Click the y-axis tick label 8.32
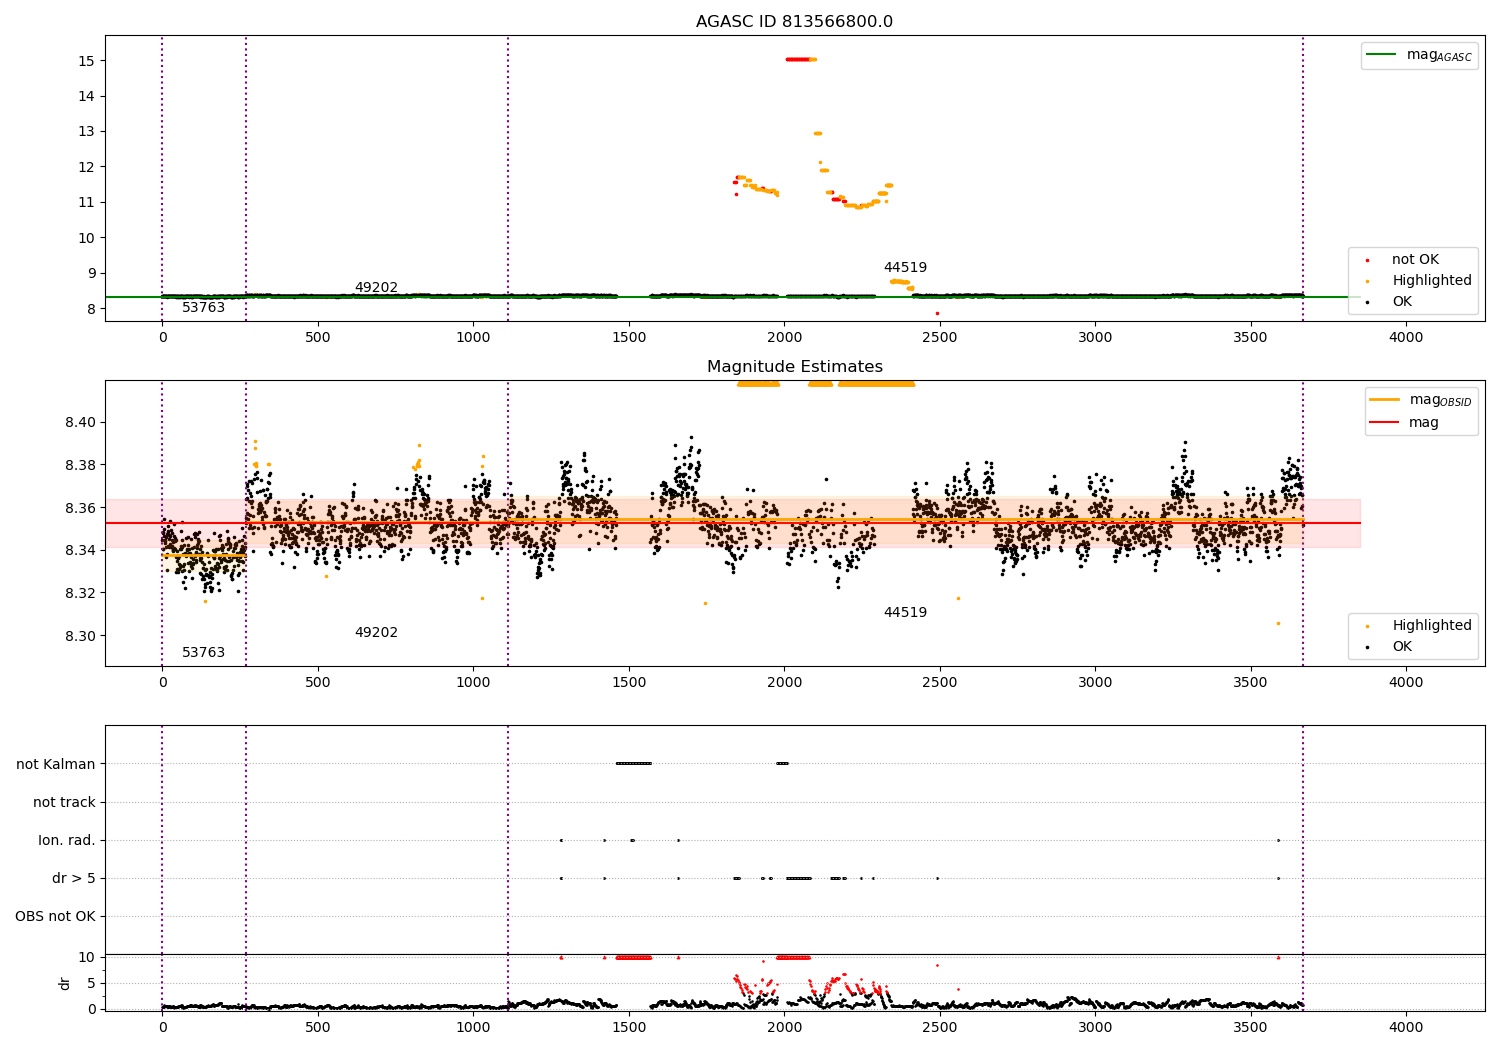 (x=81, y=593)
